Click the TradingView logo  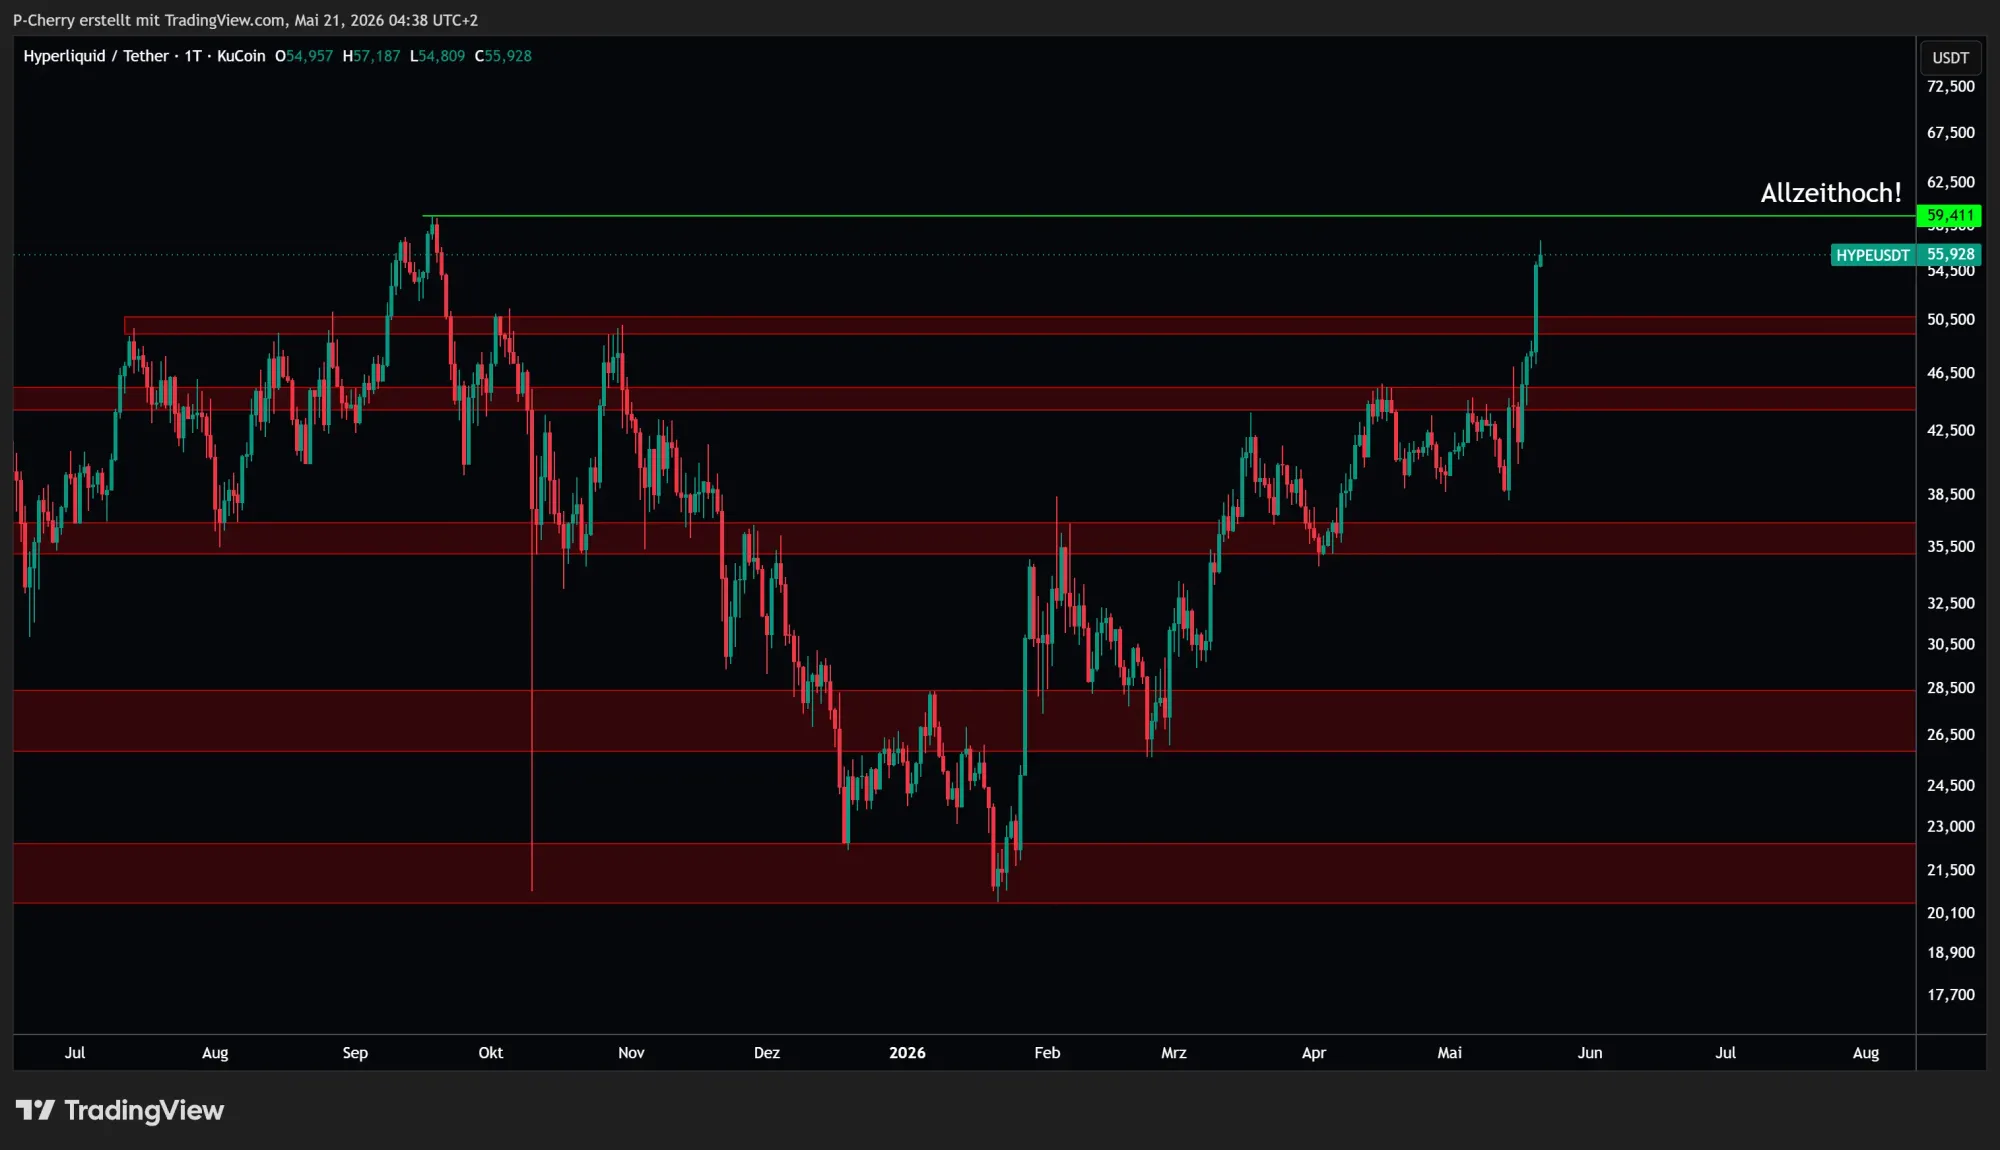click(x=119, y=1110)
